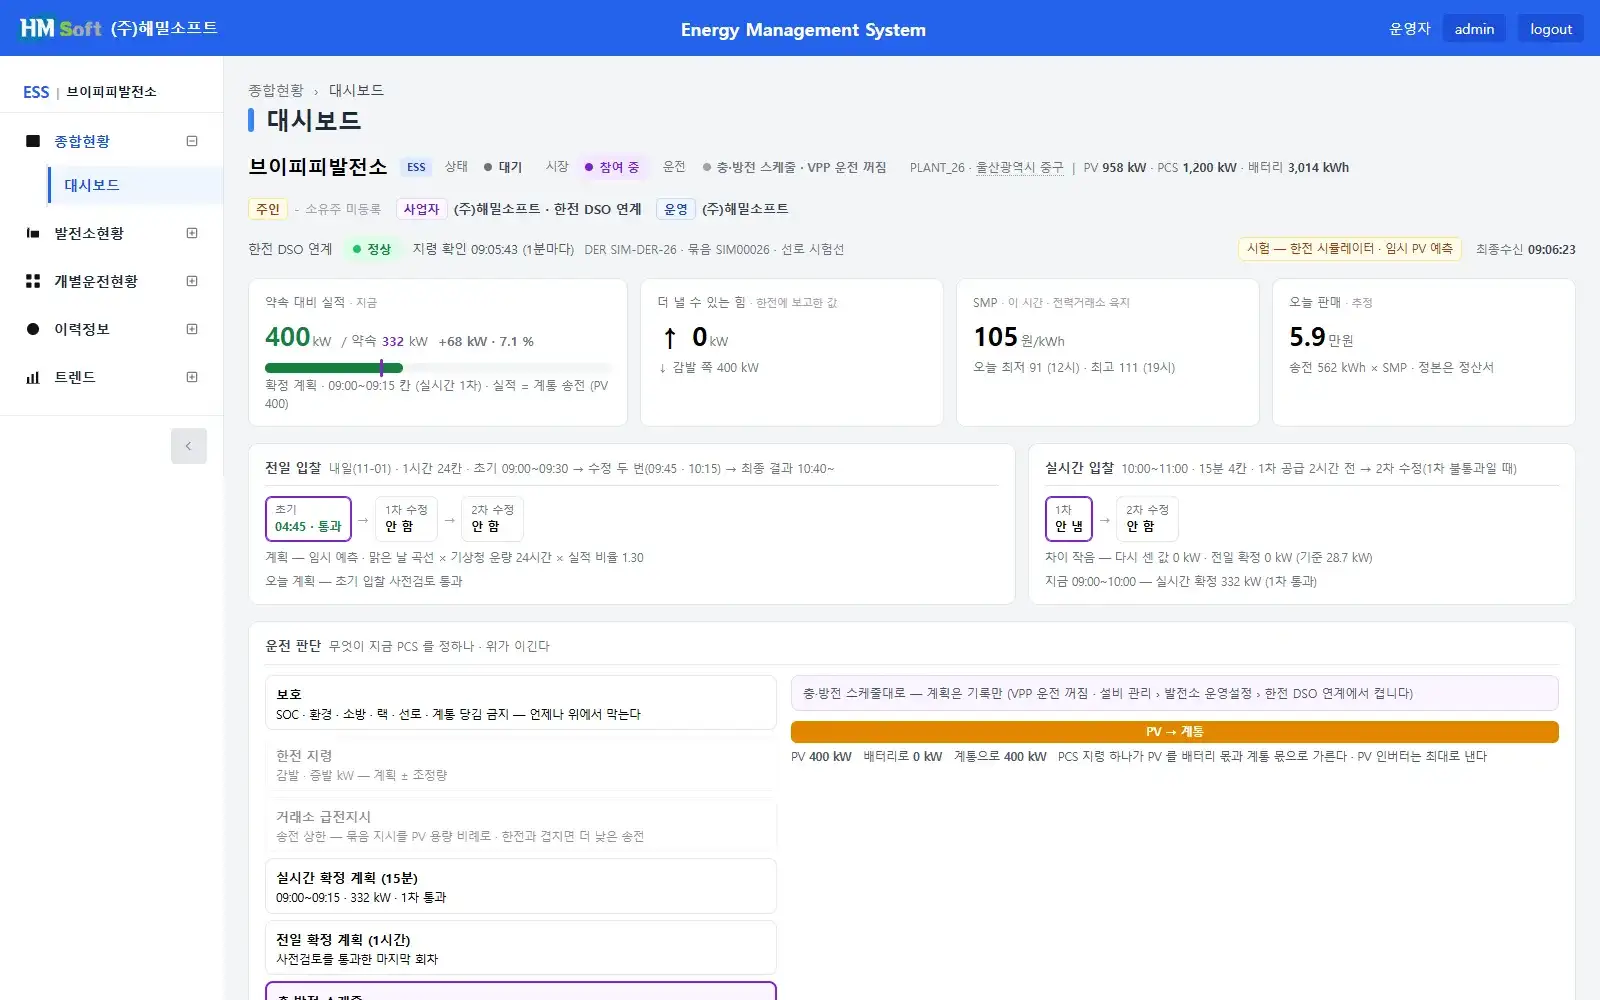Click the 보호 priority row
The height and width of the screenshot is (1000, 1600).
click(x=521, y=703)
